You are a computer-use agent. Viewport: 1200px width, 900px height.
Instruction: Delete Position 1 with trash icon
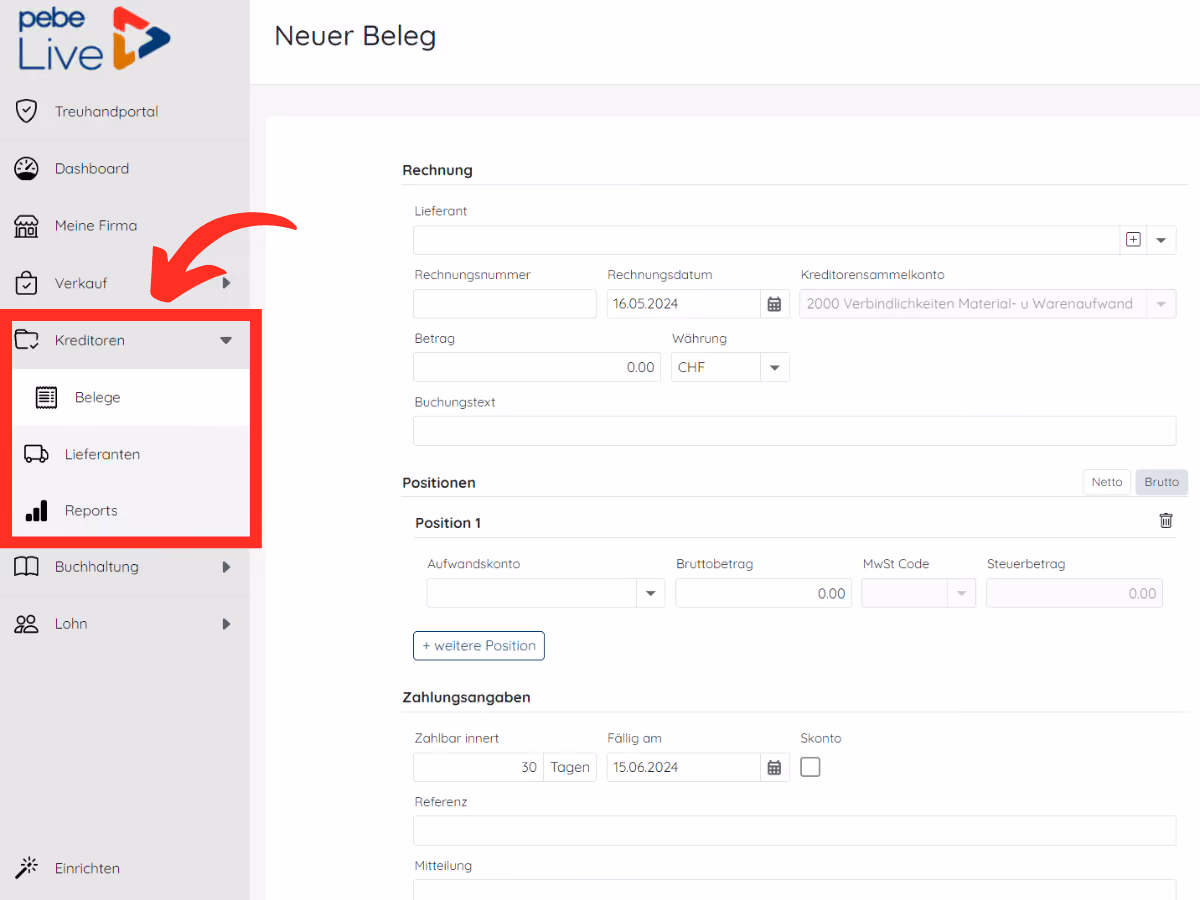pos(1166,521)
